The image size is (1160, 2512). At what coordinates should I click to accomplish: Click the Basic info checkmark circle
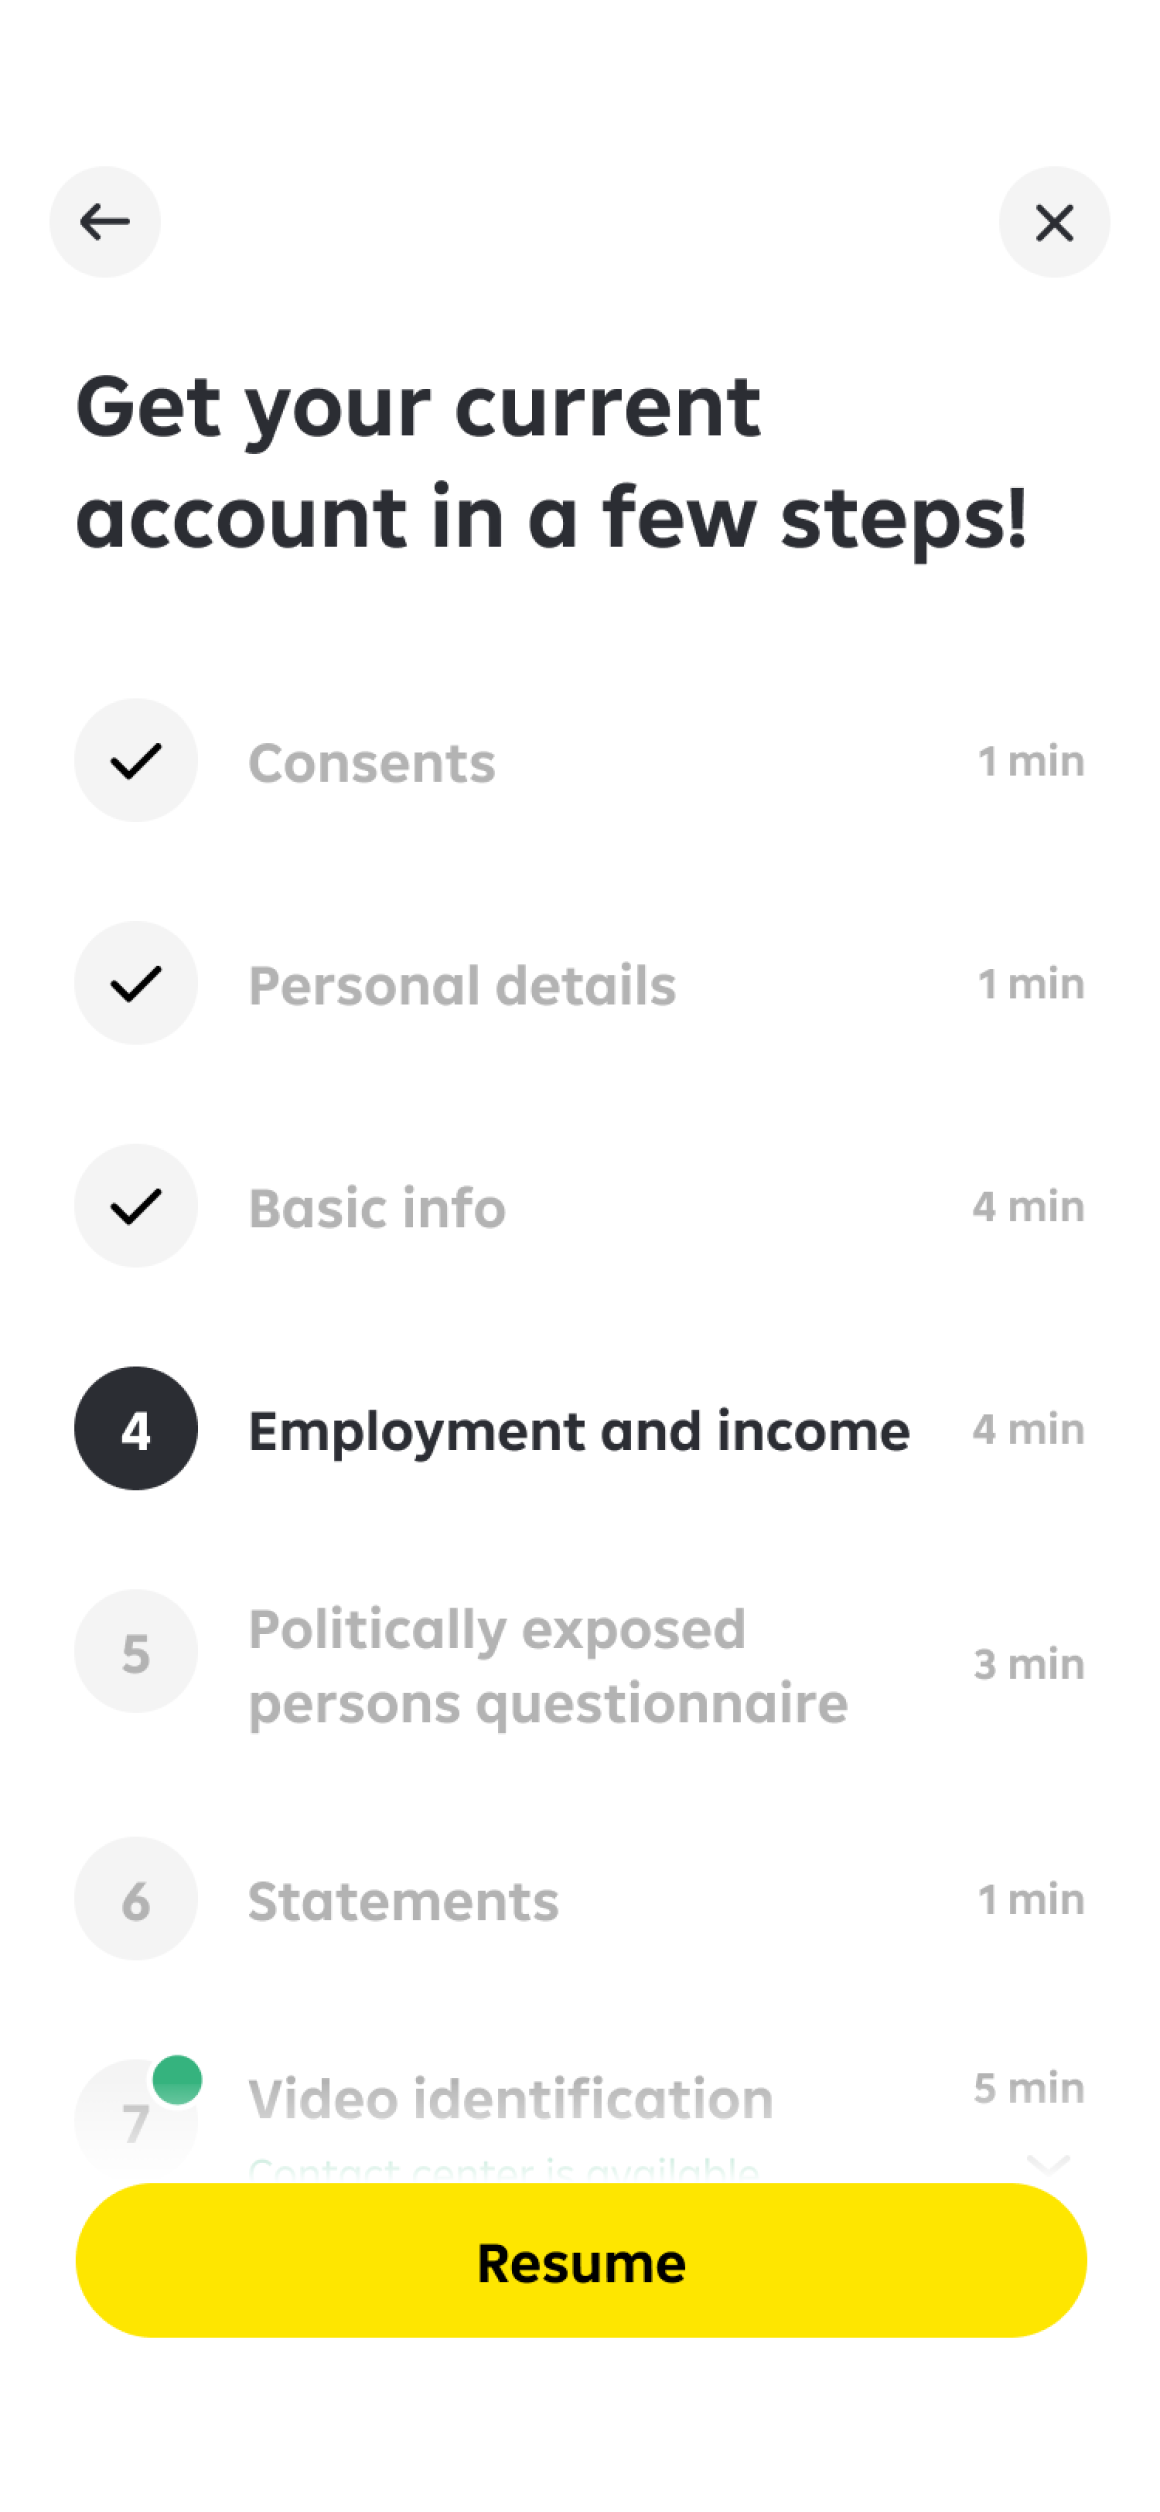point(136,1207)
